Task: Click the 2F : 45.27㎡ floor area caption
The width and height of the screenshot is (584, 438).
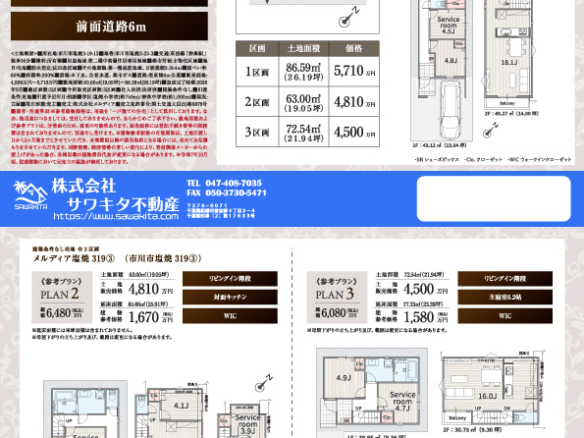Action: pos(511,114)
